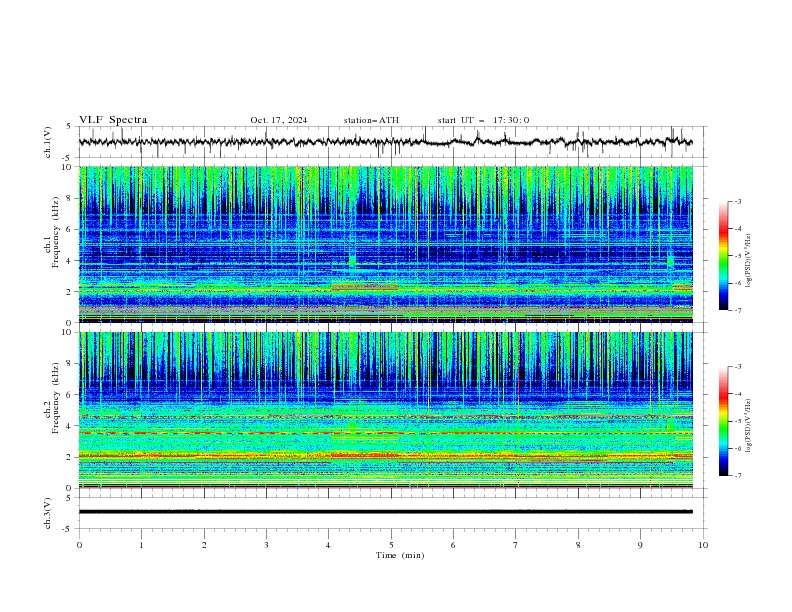Image resolution: width=792 pixels, height=612 pixels.
Task: Click the "4" tick on the Time axis
Action: coord(329,545)
